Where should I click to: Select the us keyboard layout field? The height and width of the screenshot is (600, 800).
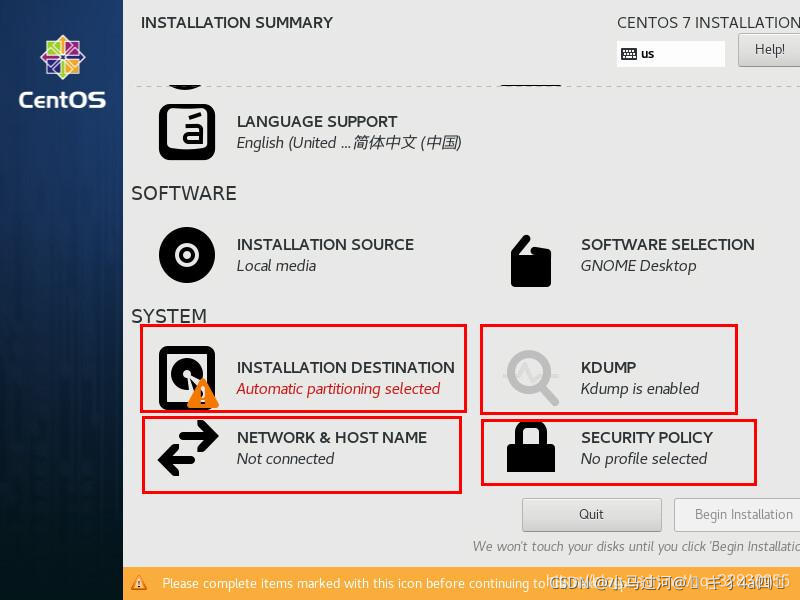pos(670,54)
